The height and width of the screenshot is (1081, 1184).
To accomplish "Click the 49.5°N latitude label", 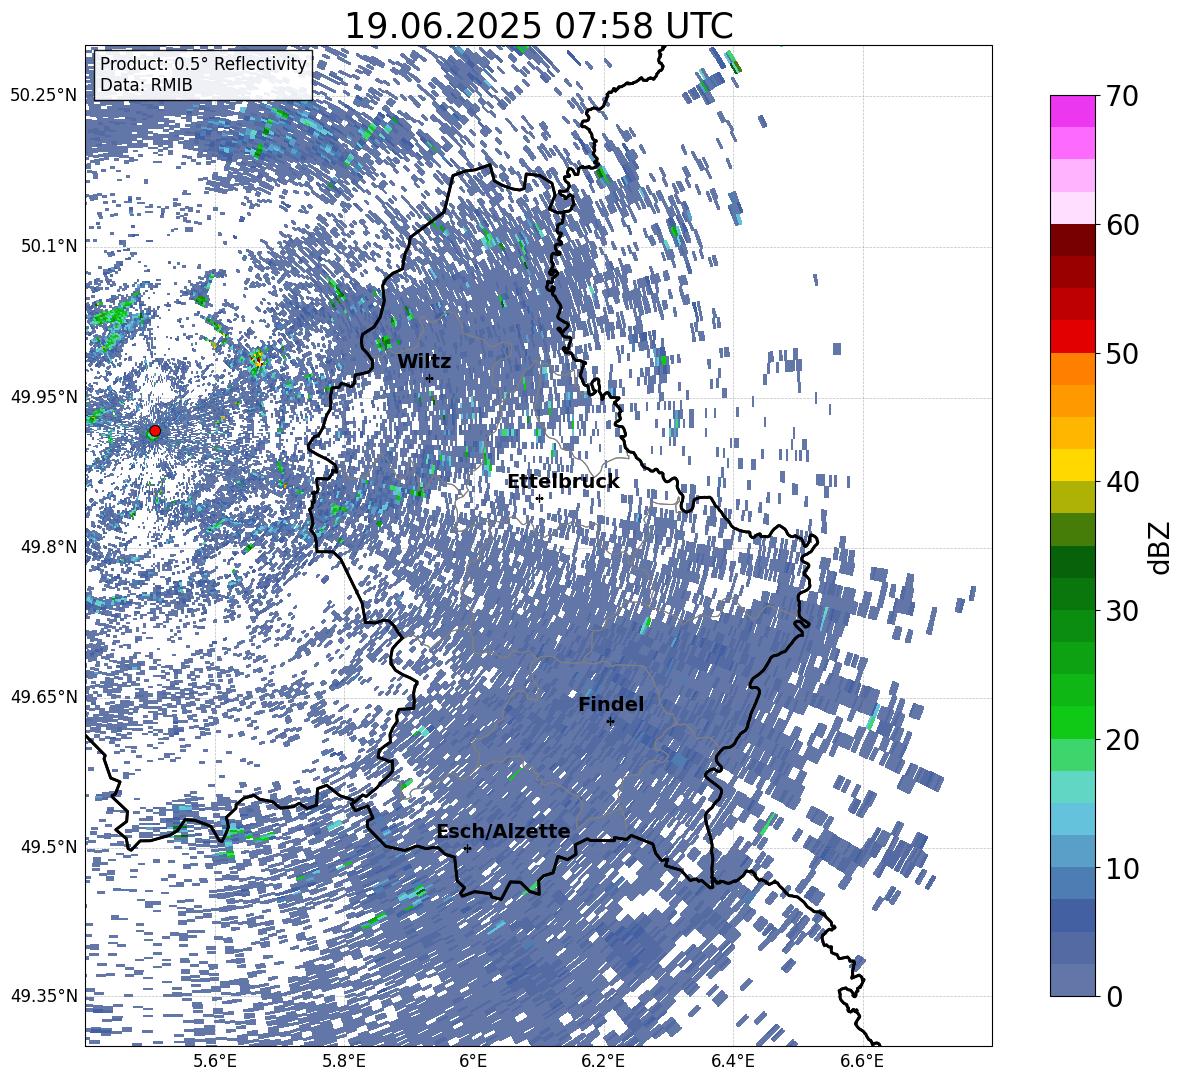I will (49, 847).
